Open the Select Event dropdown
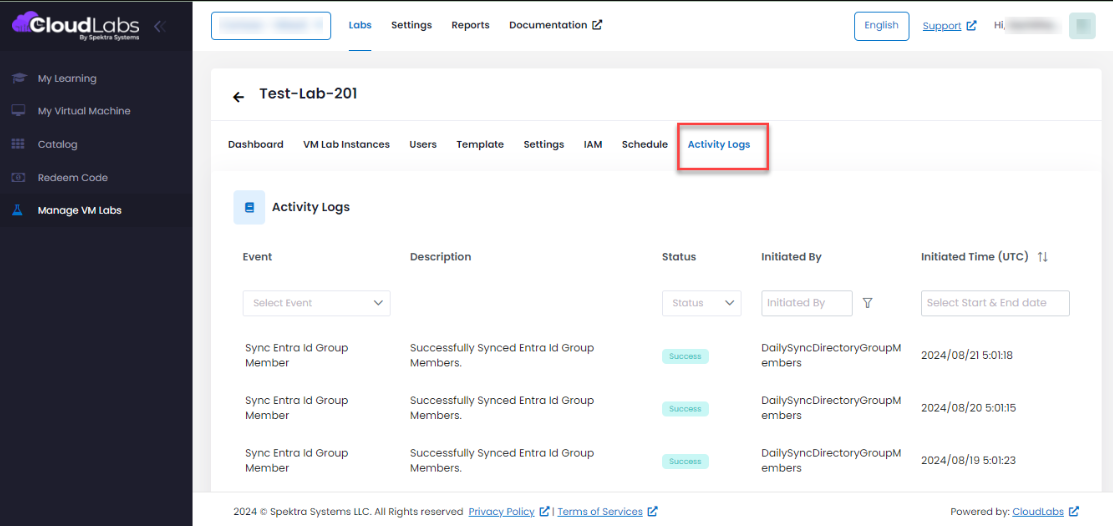Screen dimensions: 1113x526 click(x=317, y=302)
